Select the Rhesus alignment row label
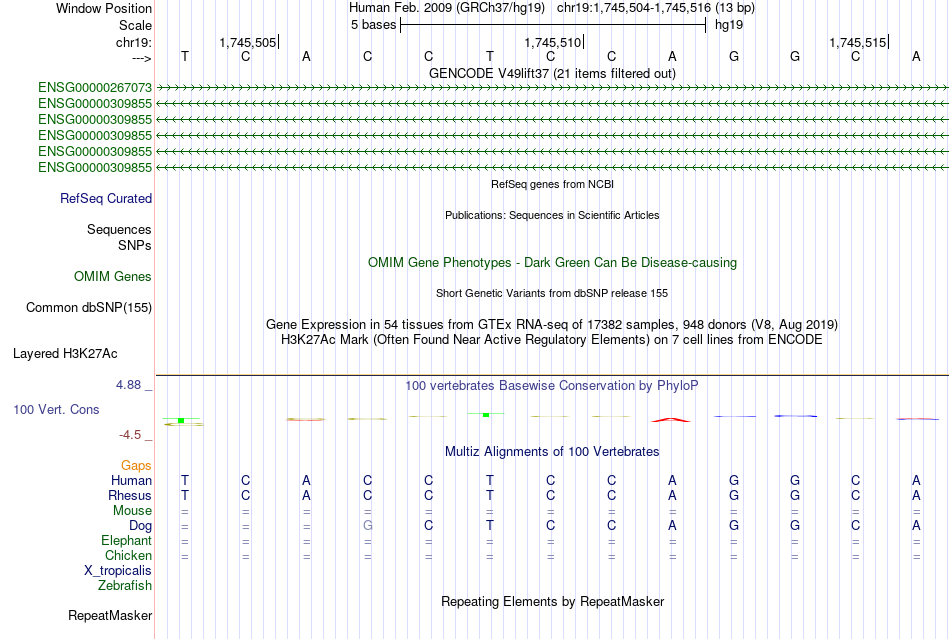The width and height of the screenshot is (950, 639). (x=130, y=495)
